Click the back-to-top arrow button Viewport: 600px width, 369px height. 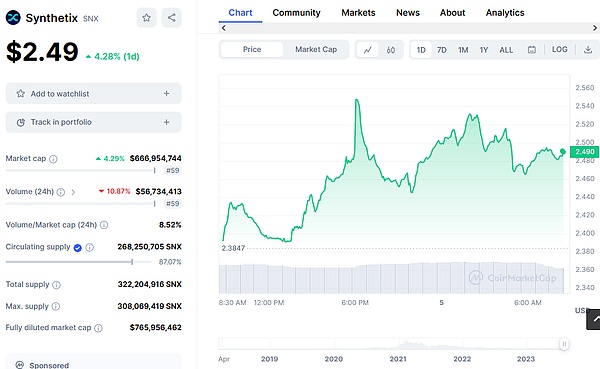pos(593,319)
